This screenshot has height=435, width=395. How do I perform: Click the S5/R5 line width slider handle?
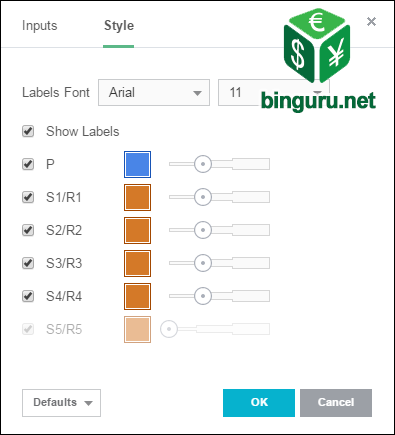click(x=169, y=329)
